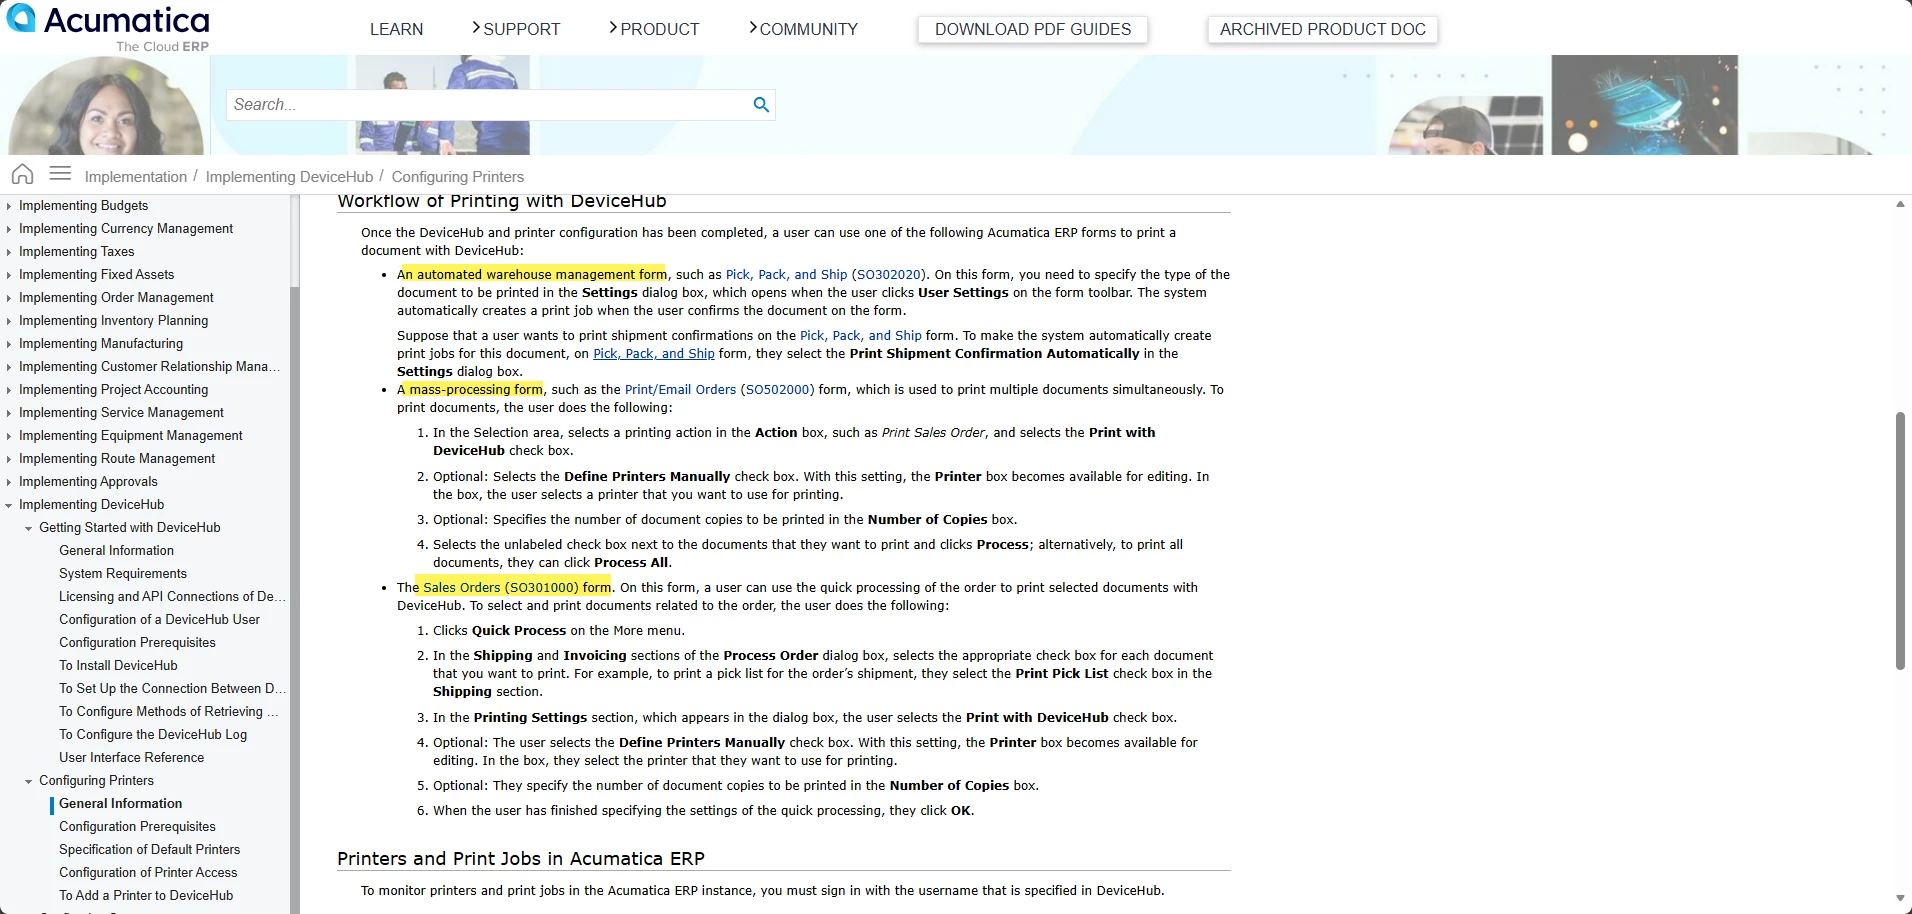Expand Implementing Inventory Planning node

point(9,321)
